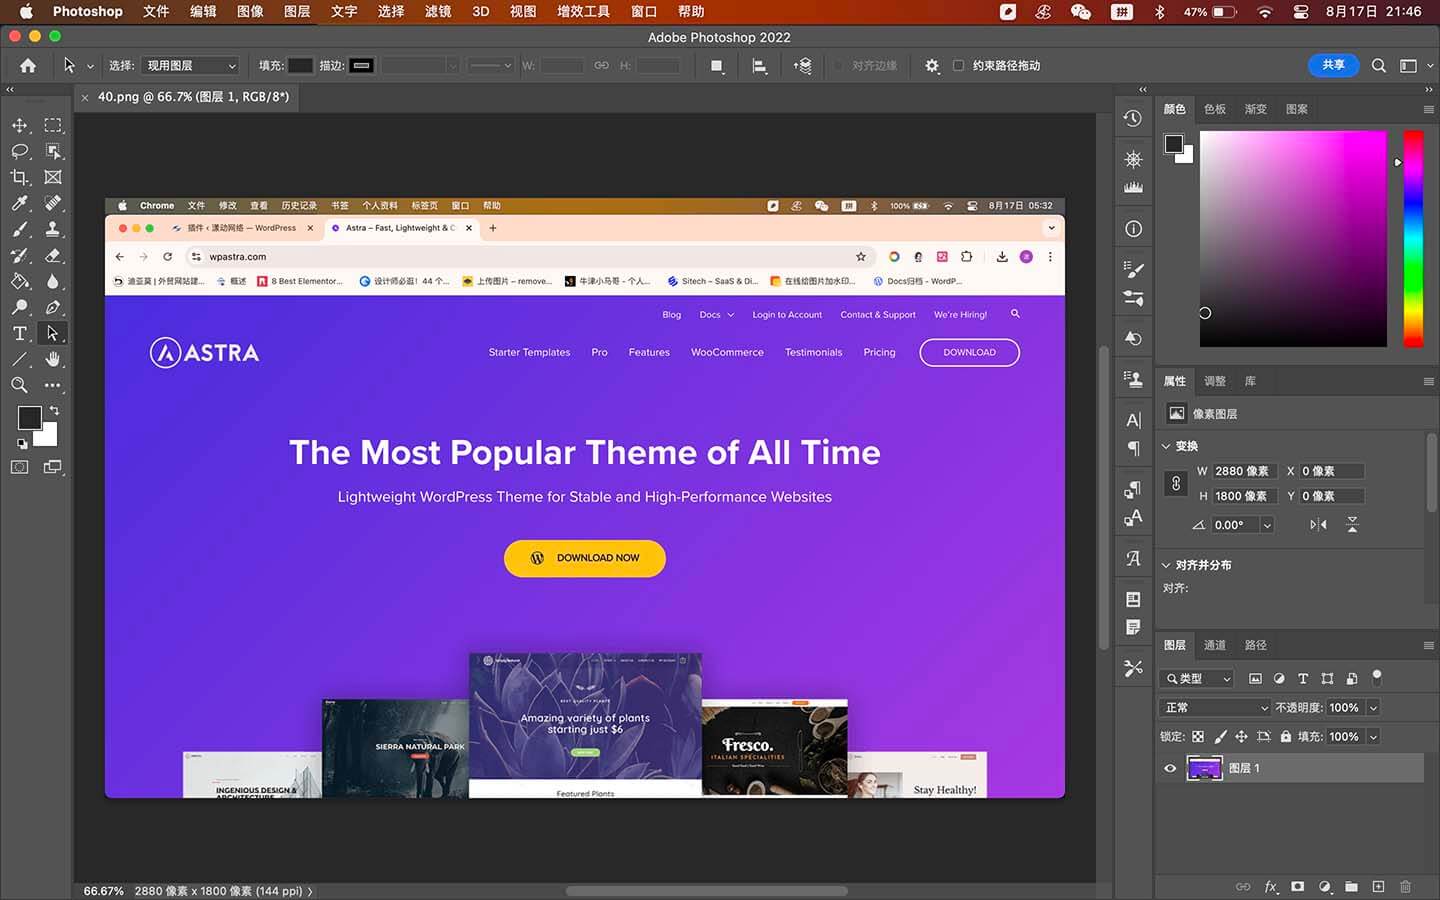Select the Pen tool
The height and width of the screenshot is (900, 1440).
click(53, 307)
